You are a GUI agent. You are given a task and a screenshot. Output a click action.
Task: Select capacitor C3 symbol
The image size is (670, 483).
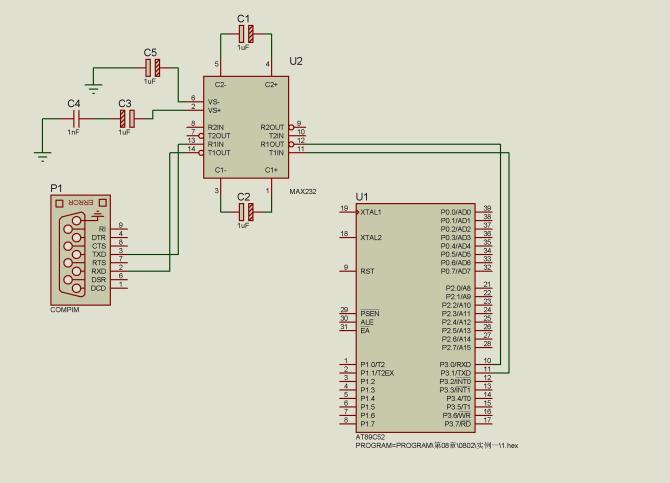(127, 118)
